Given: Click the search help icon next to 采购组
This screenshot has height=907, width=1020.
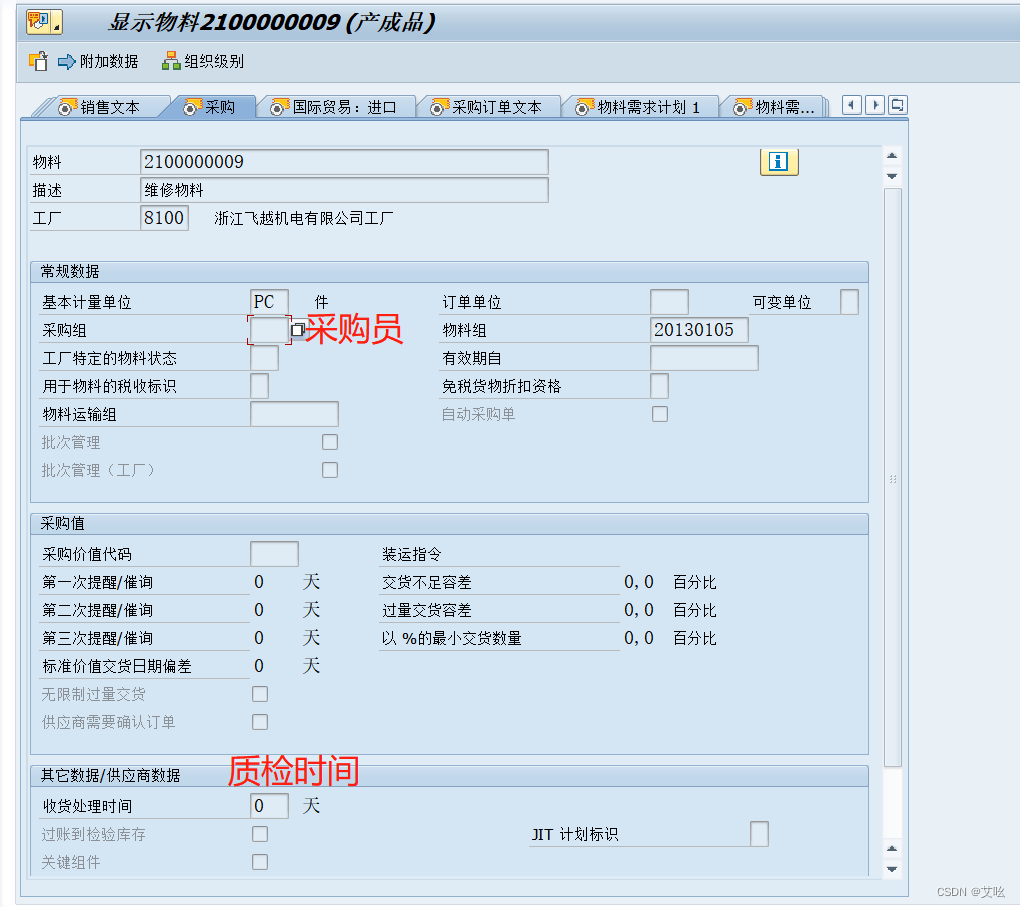Looking at the screenshot, I should click(x=297, y=329).
